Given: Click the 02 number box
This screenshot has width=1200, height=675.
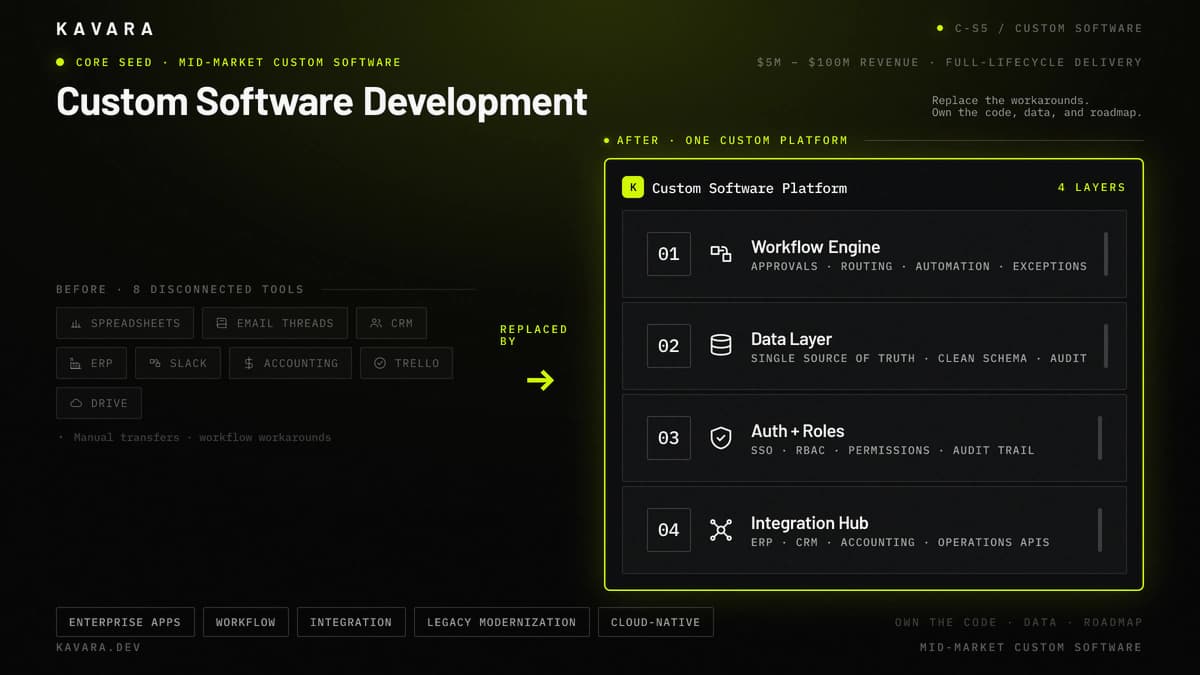Looking at the screenshot, I should tap(669, 346).
